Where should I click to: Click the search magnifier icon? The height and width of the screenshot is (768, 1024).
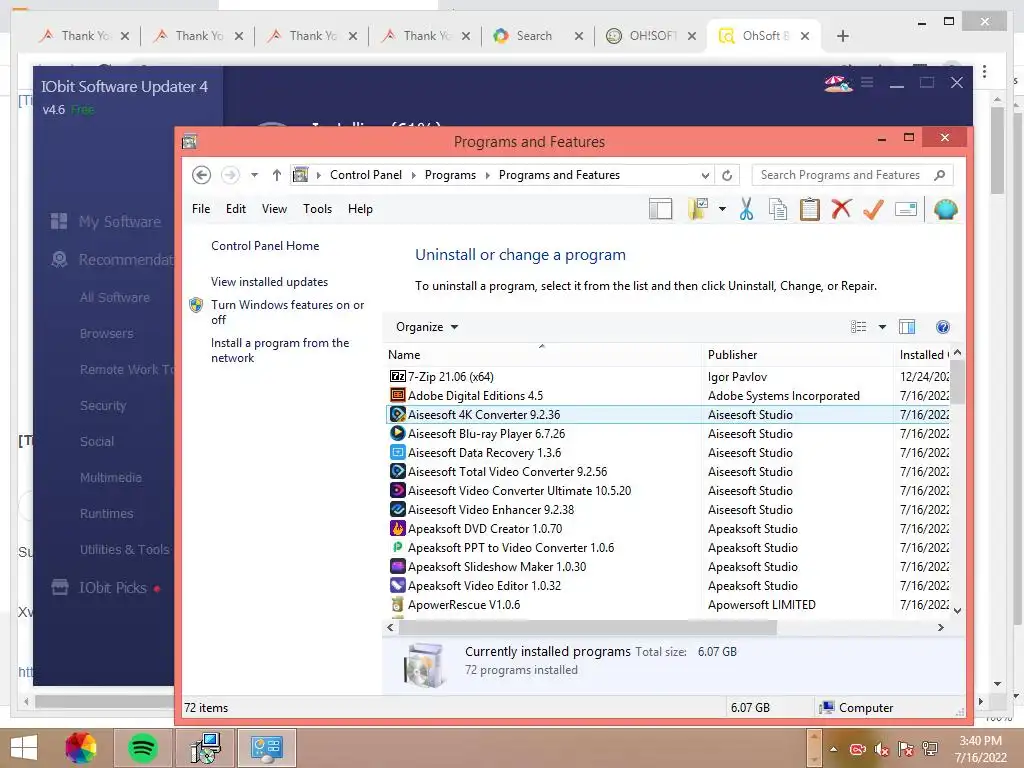[x=940, y=175]
